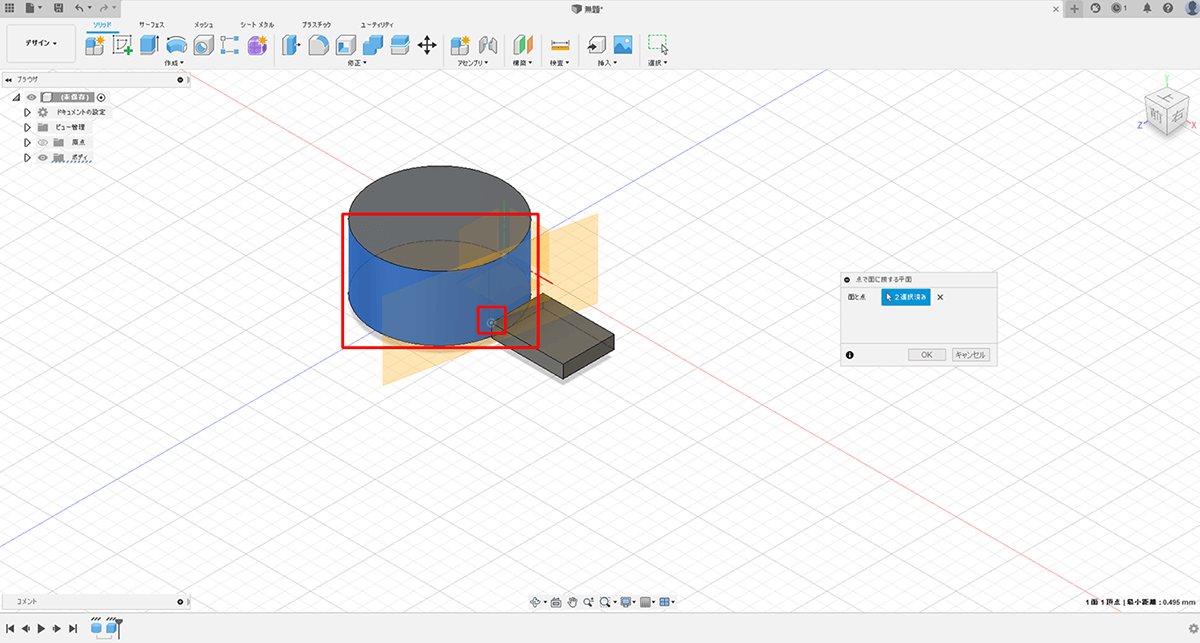Screen dimensions: 1200x643
Task: Show the hidden 原点 folder
Action: point(43,143)
